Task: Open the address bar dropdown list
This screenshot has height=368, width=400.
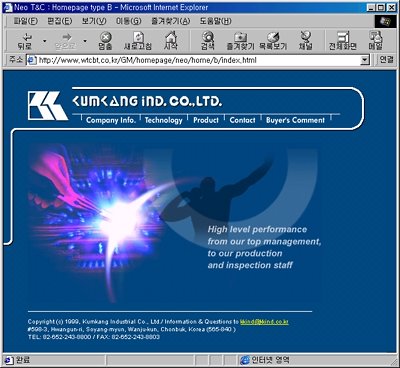Action: click(365, 60)
